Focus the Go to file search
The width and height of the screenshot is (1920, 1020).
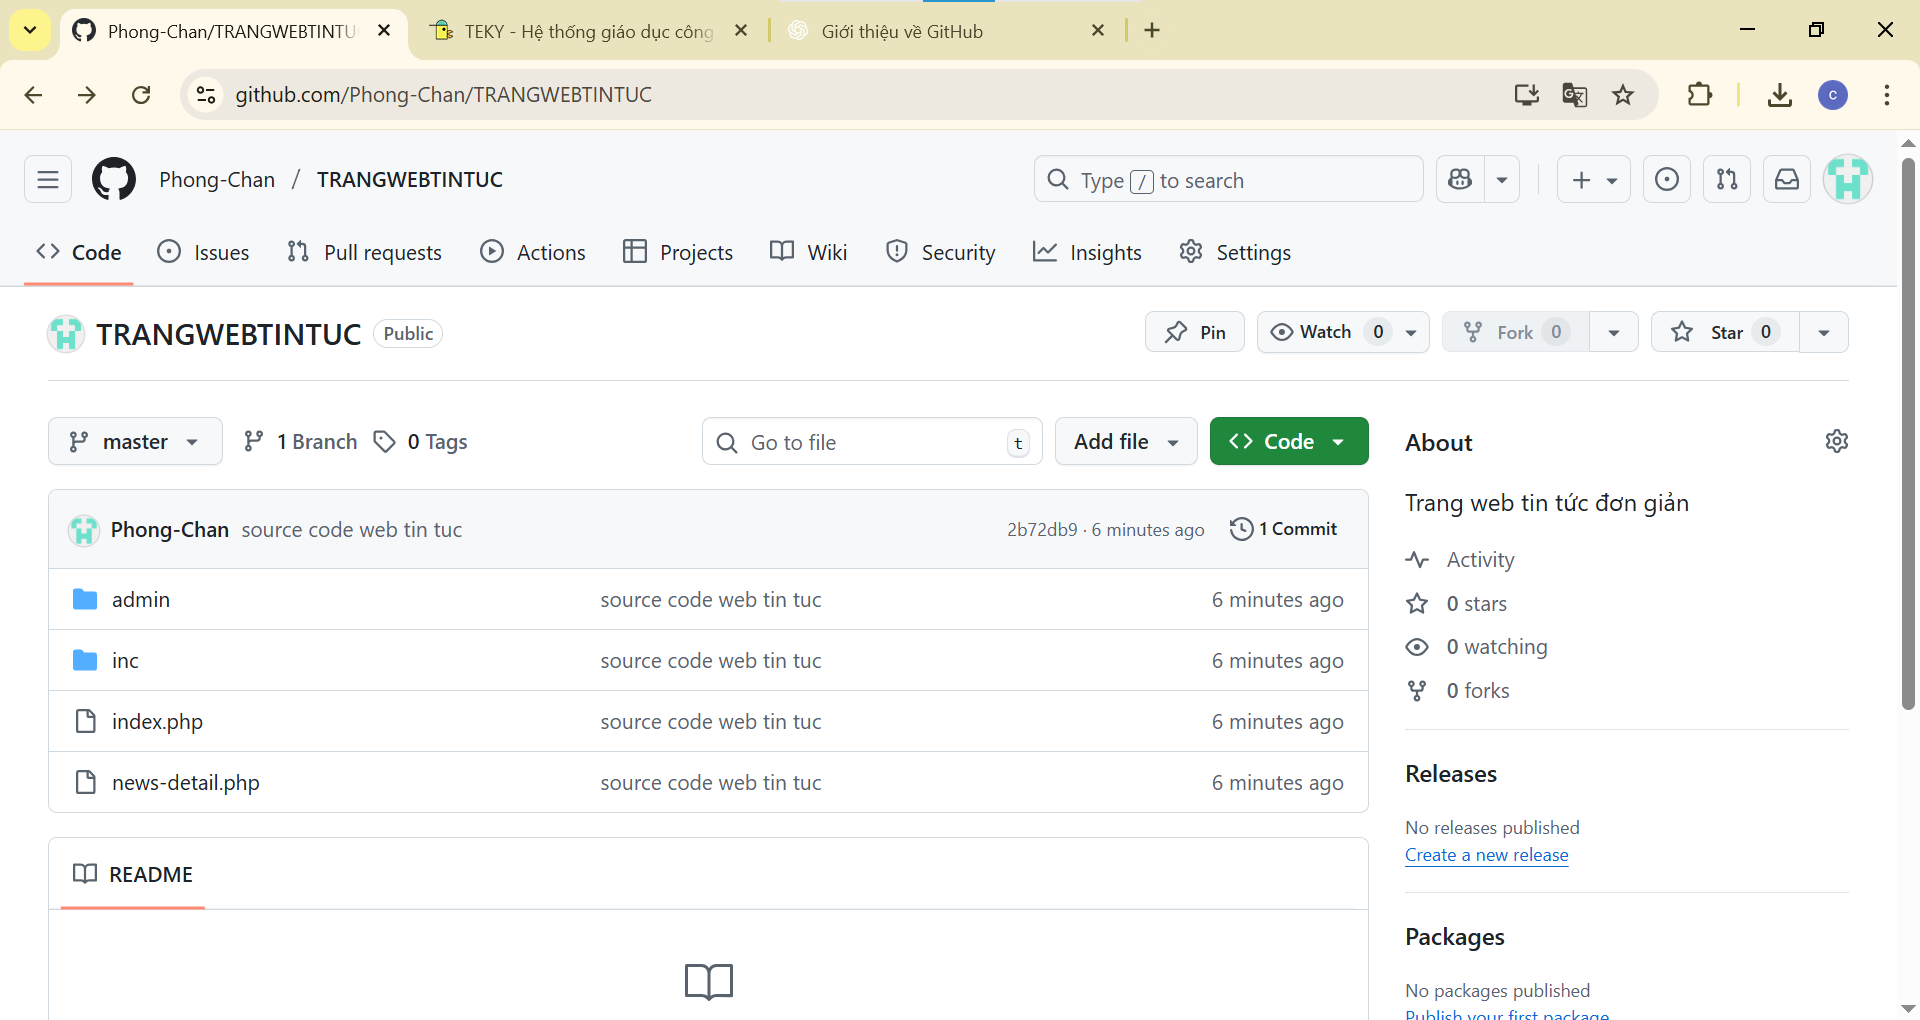(x=872, y=441)
